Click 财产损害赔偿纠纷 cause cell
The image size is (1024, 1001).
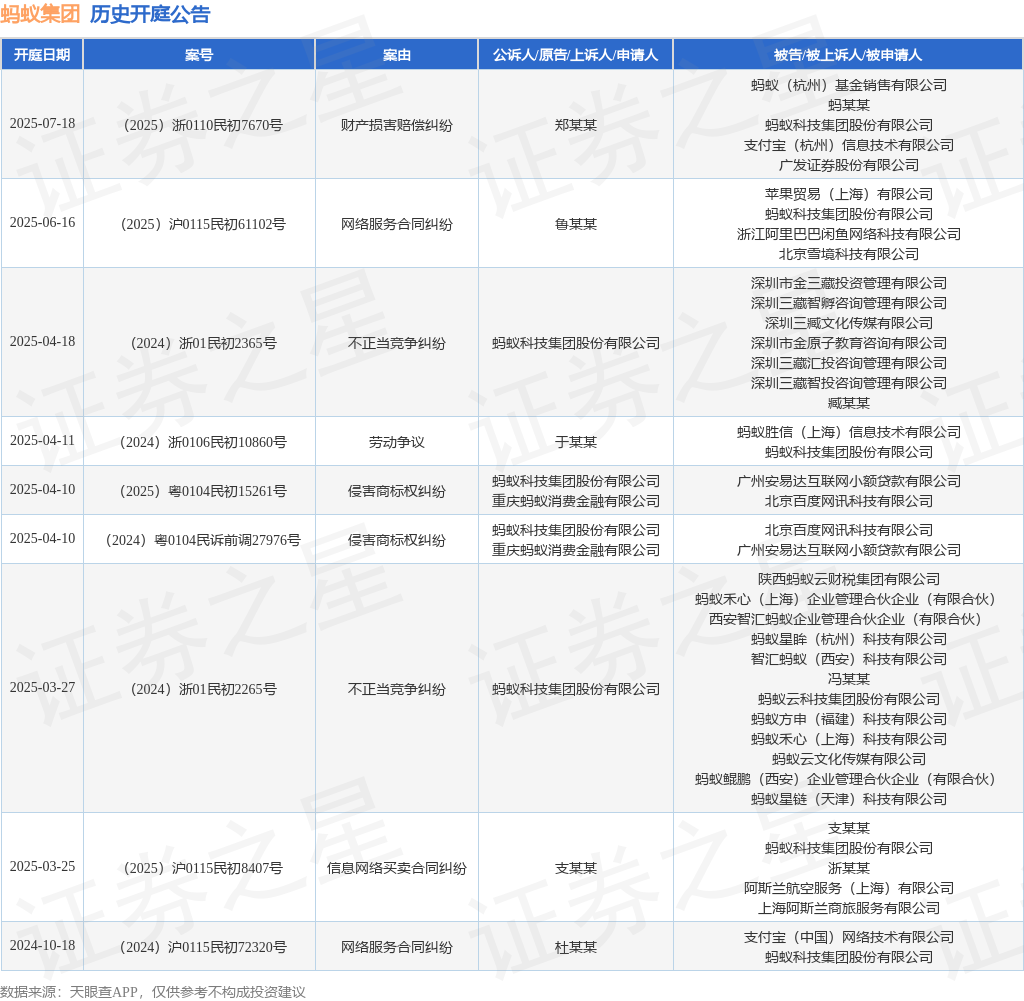click(396, 125)
